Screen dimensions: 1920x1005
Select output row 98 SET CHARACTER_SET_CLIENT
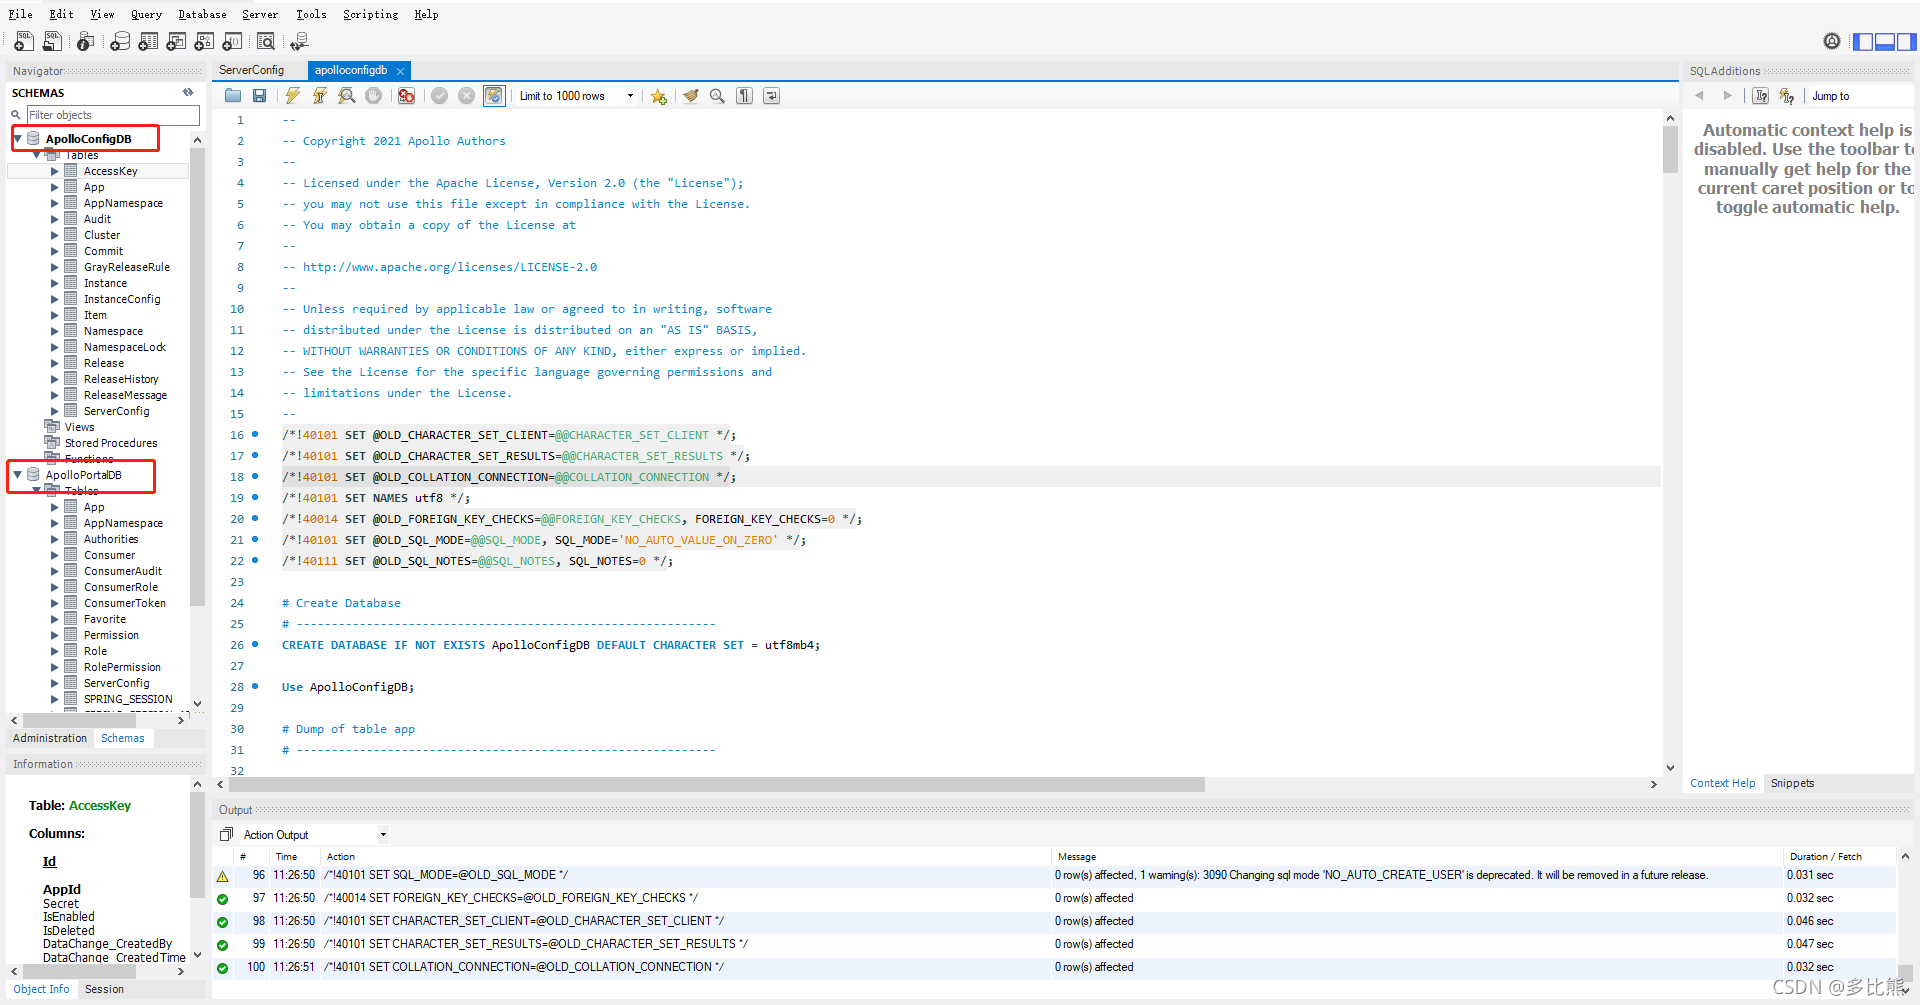1055,921
